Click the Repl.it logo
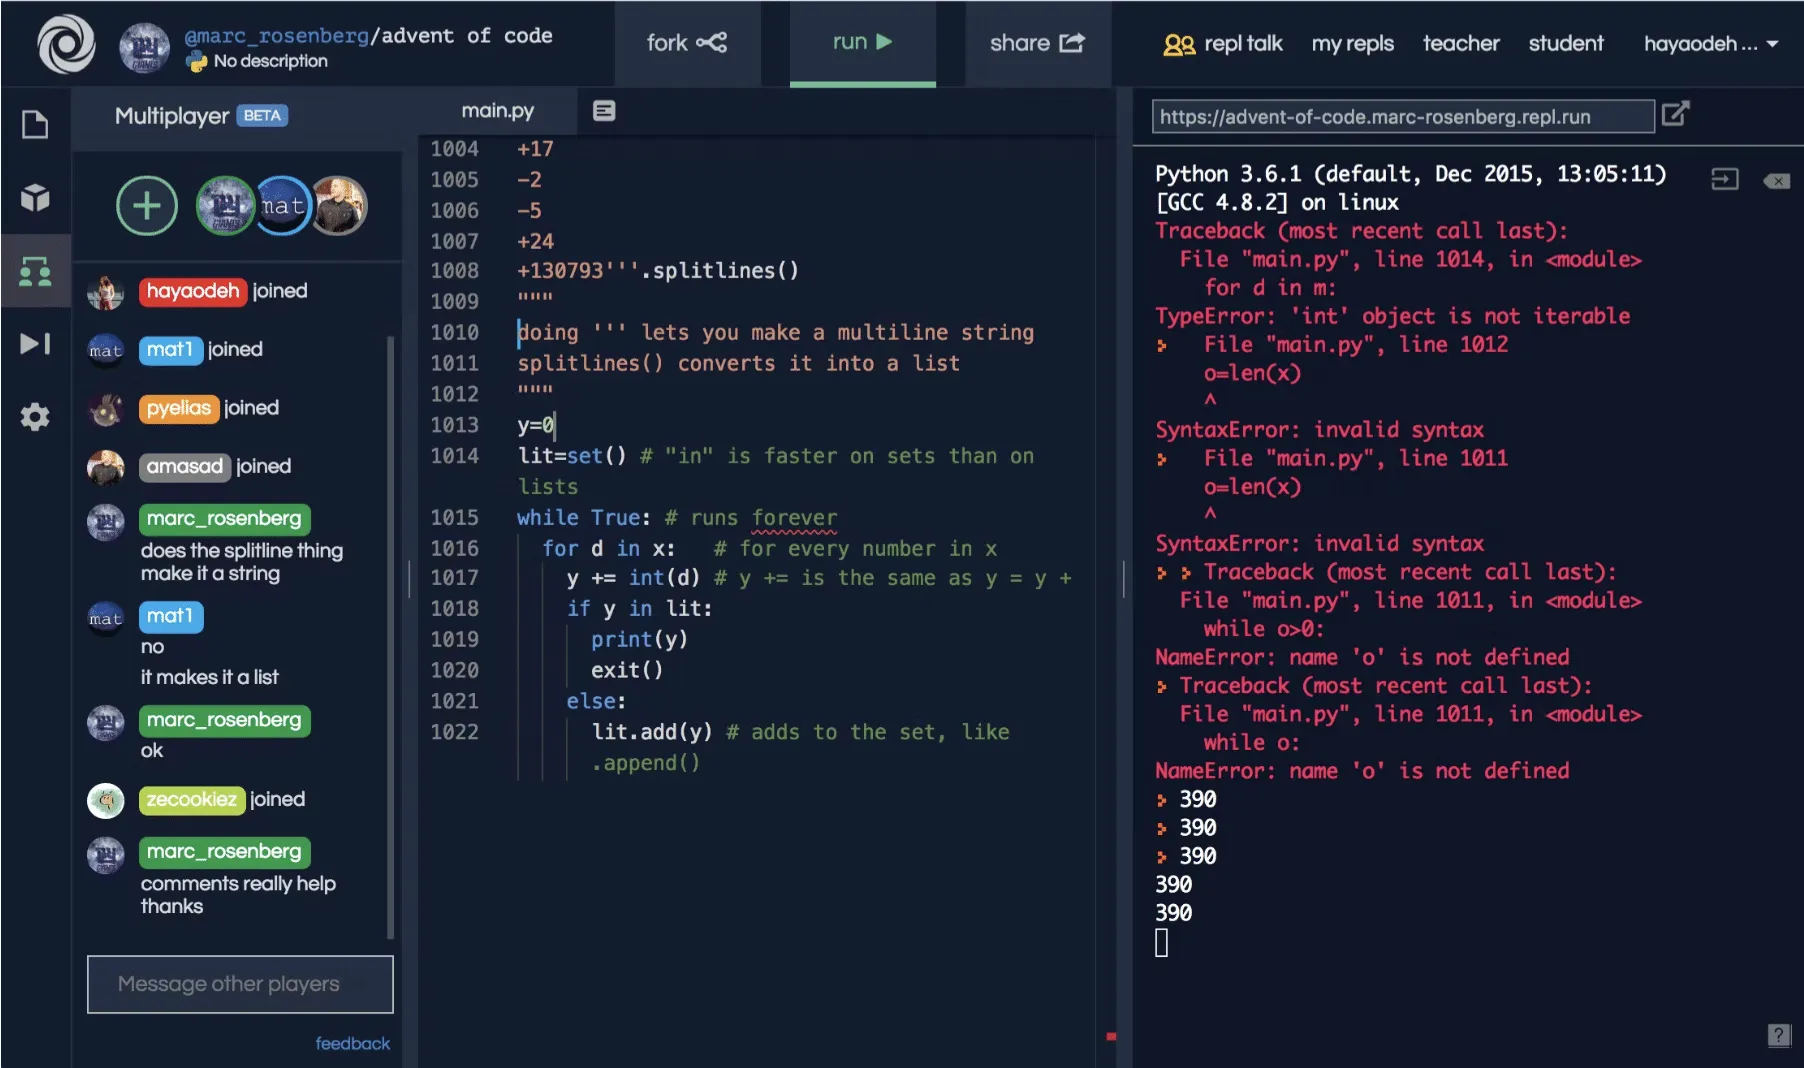The width and height of the screenshot is (1804, 1068). point(66,44)
